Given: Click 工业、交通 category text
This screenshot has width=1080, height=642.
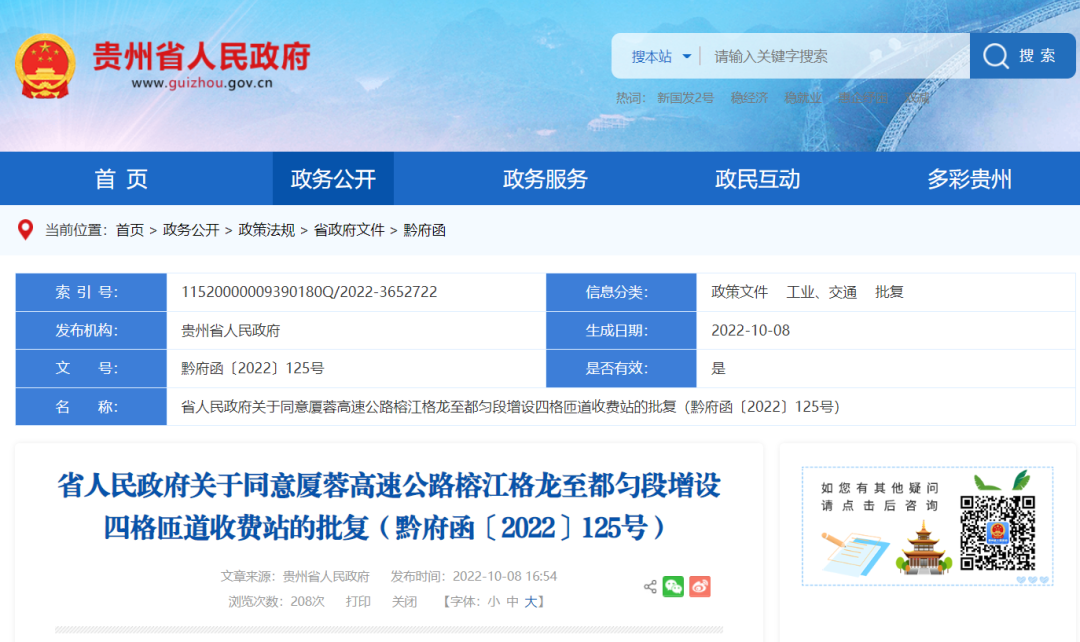Looking at the screenshot, I should point(822,292).
